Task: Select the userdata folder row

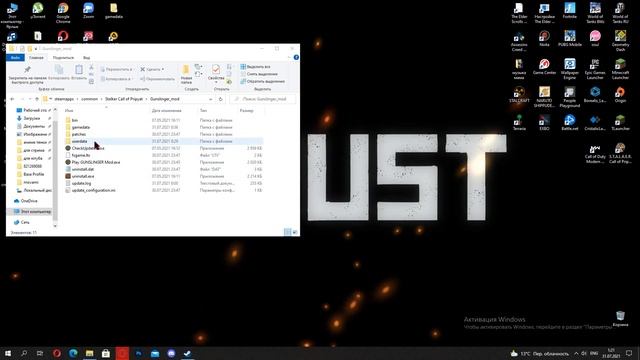Action: coord(163,141)
